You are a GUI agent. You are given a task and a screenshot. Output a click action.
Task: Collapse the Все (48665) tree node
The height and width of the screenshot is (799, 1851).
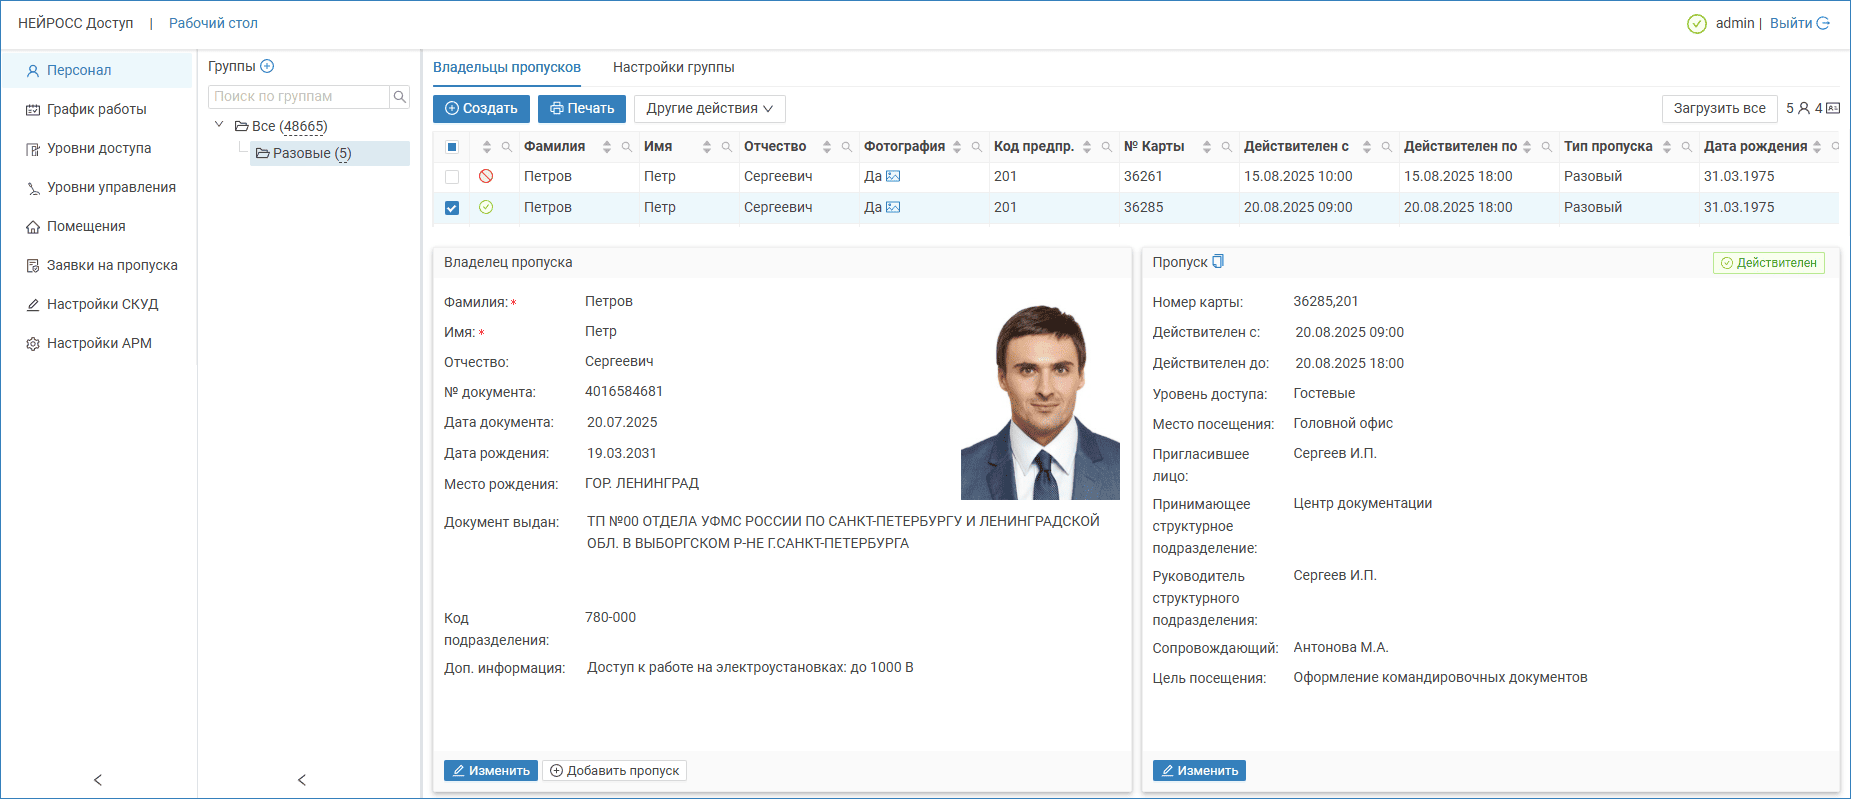point(219,125)
